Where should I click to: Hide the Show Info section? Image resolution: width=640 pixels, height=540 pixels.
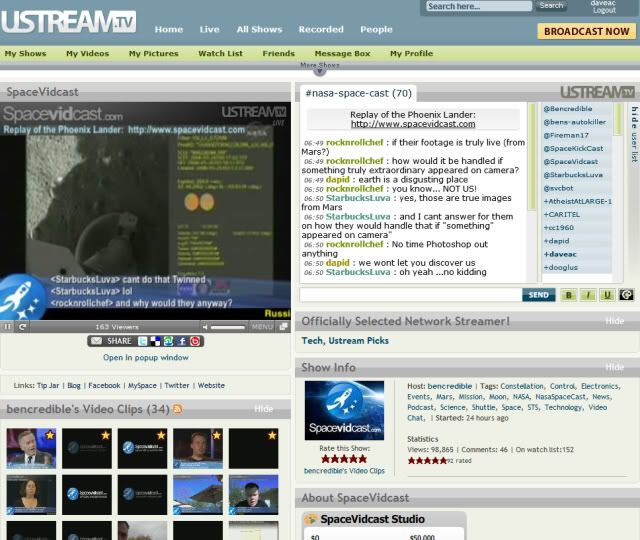614,367
